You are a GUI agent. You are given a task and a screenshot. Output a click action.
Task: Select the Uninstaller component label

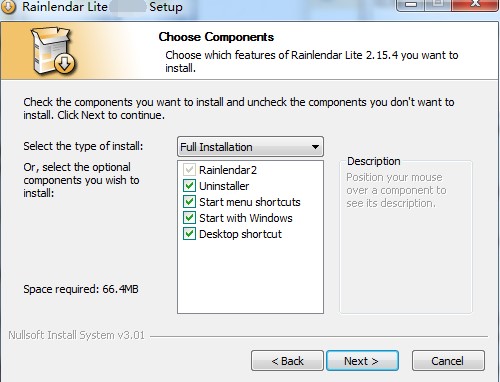click(224, 186)
